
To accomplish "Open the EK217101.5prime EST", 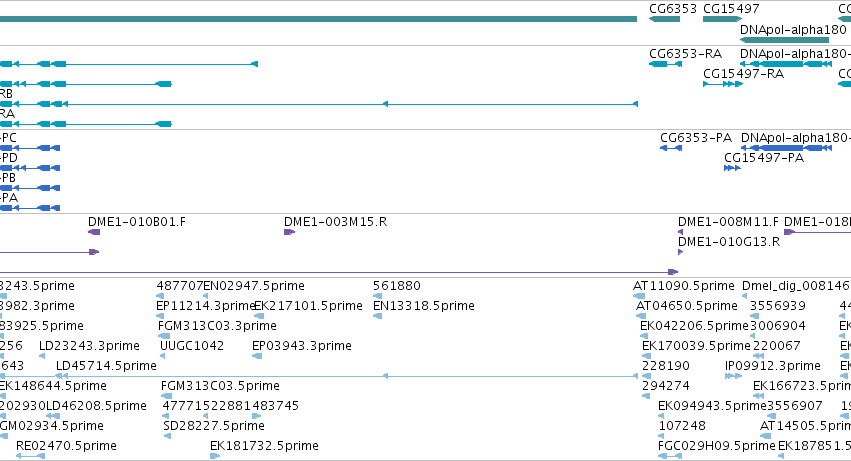I will tap(259, 317).
